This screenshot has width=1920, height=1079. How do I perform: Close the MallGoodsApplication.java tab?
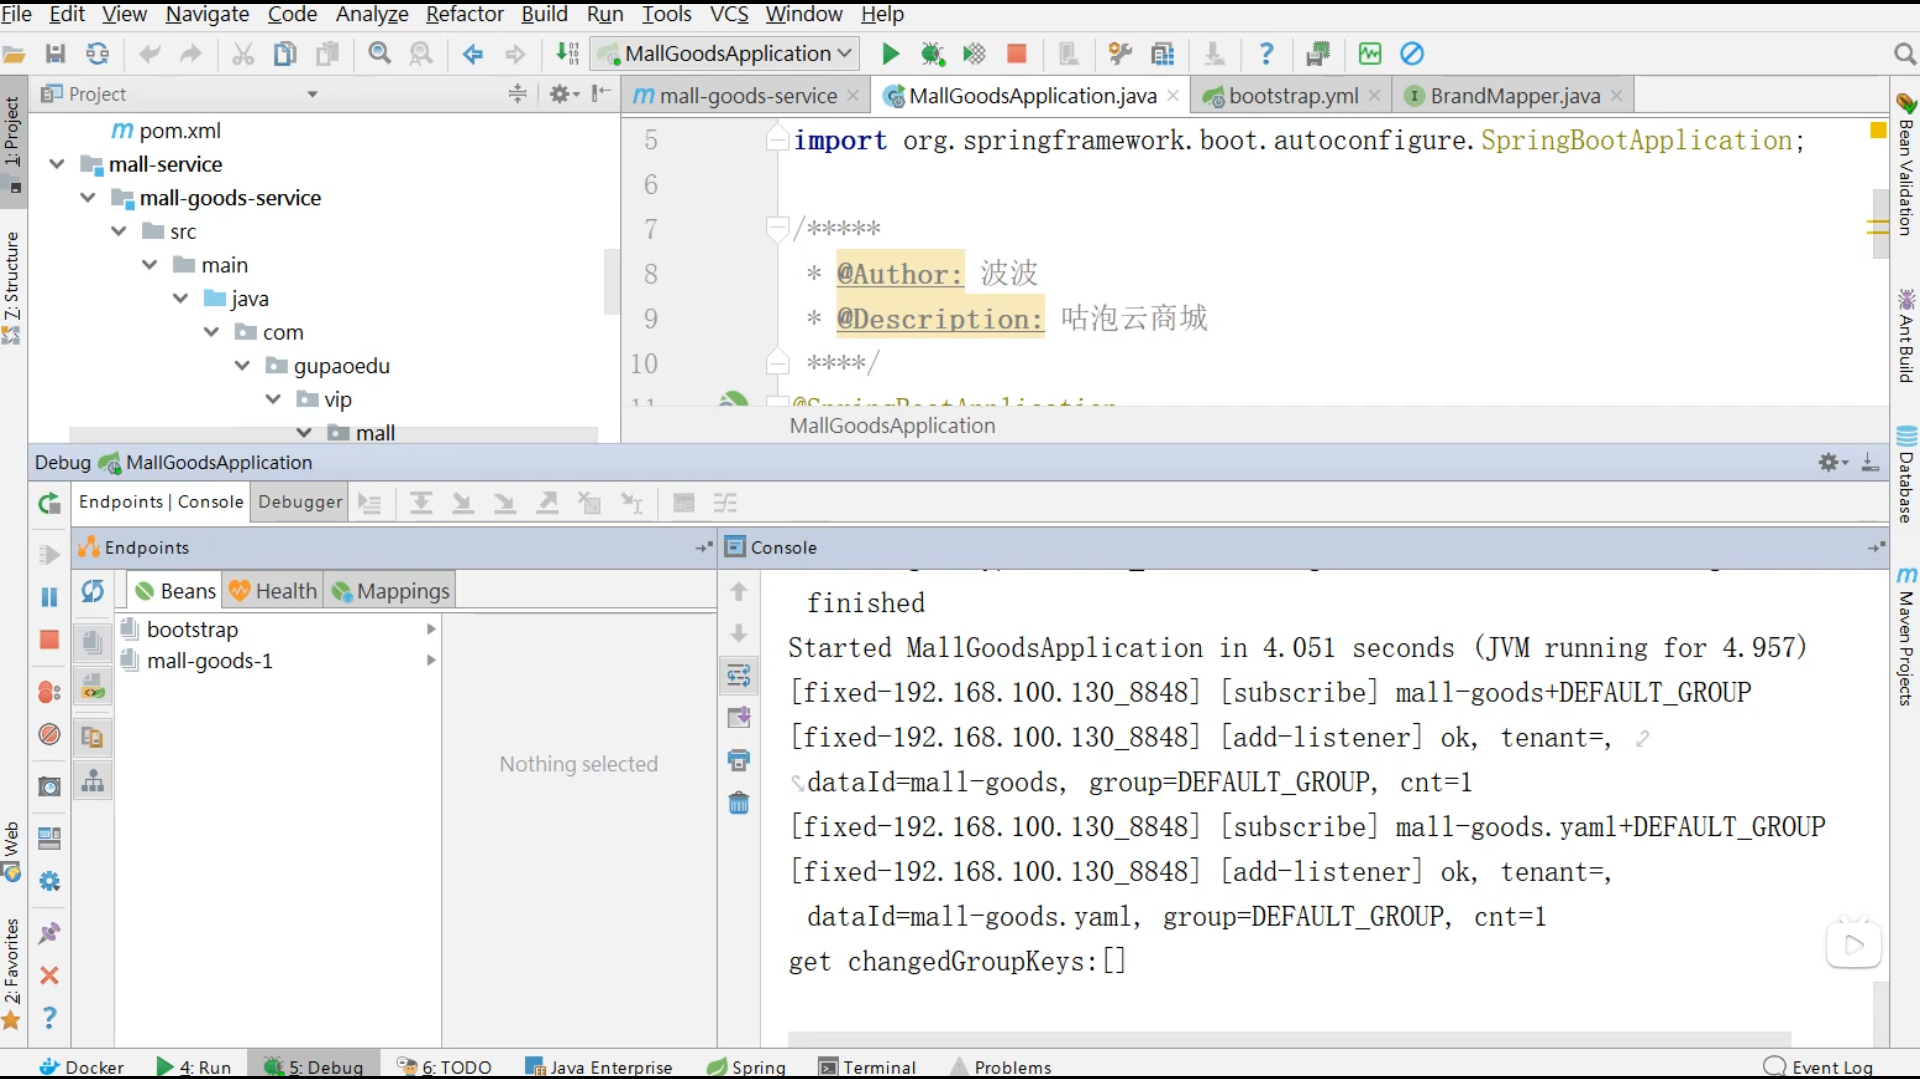[1172, 96]
